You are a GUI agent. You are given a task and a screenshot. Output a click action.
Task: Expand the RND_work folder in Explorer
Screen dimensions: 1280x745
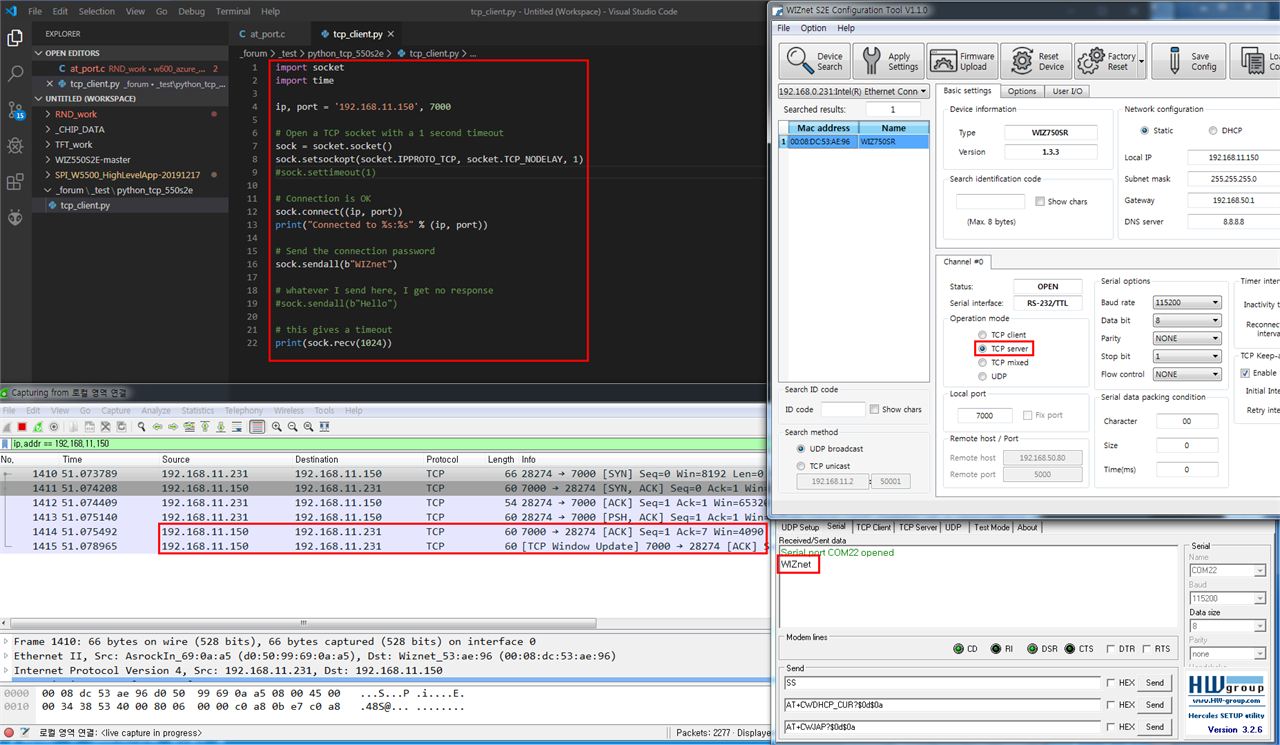tap(130, 114)
